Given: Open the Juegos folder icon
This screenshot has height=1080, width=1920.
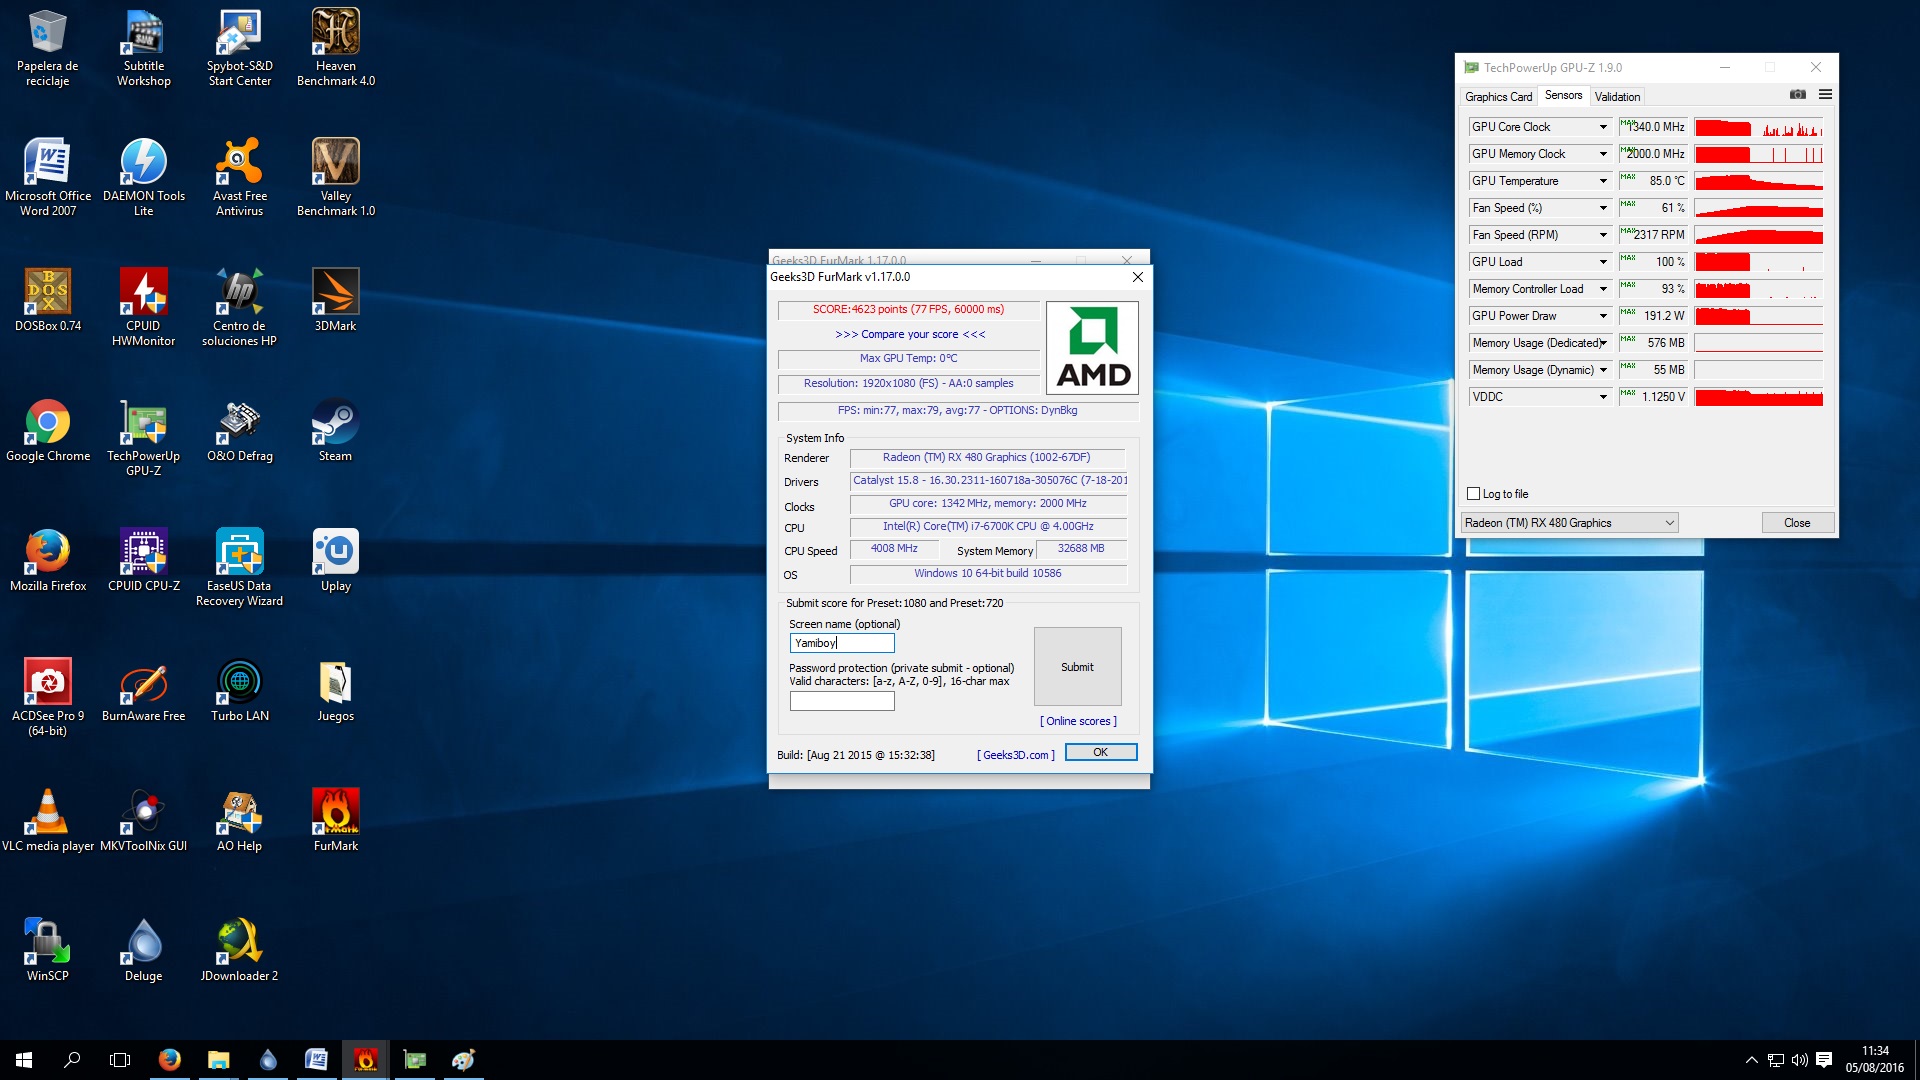Looking at the screenshot, I should tap(335, 690).
